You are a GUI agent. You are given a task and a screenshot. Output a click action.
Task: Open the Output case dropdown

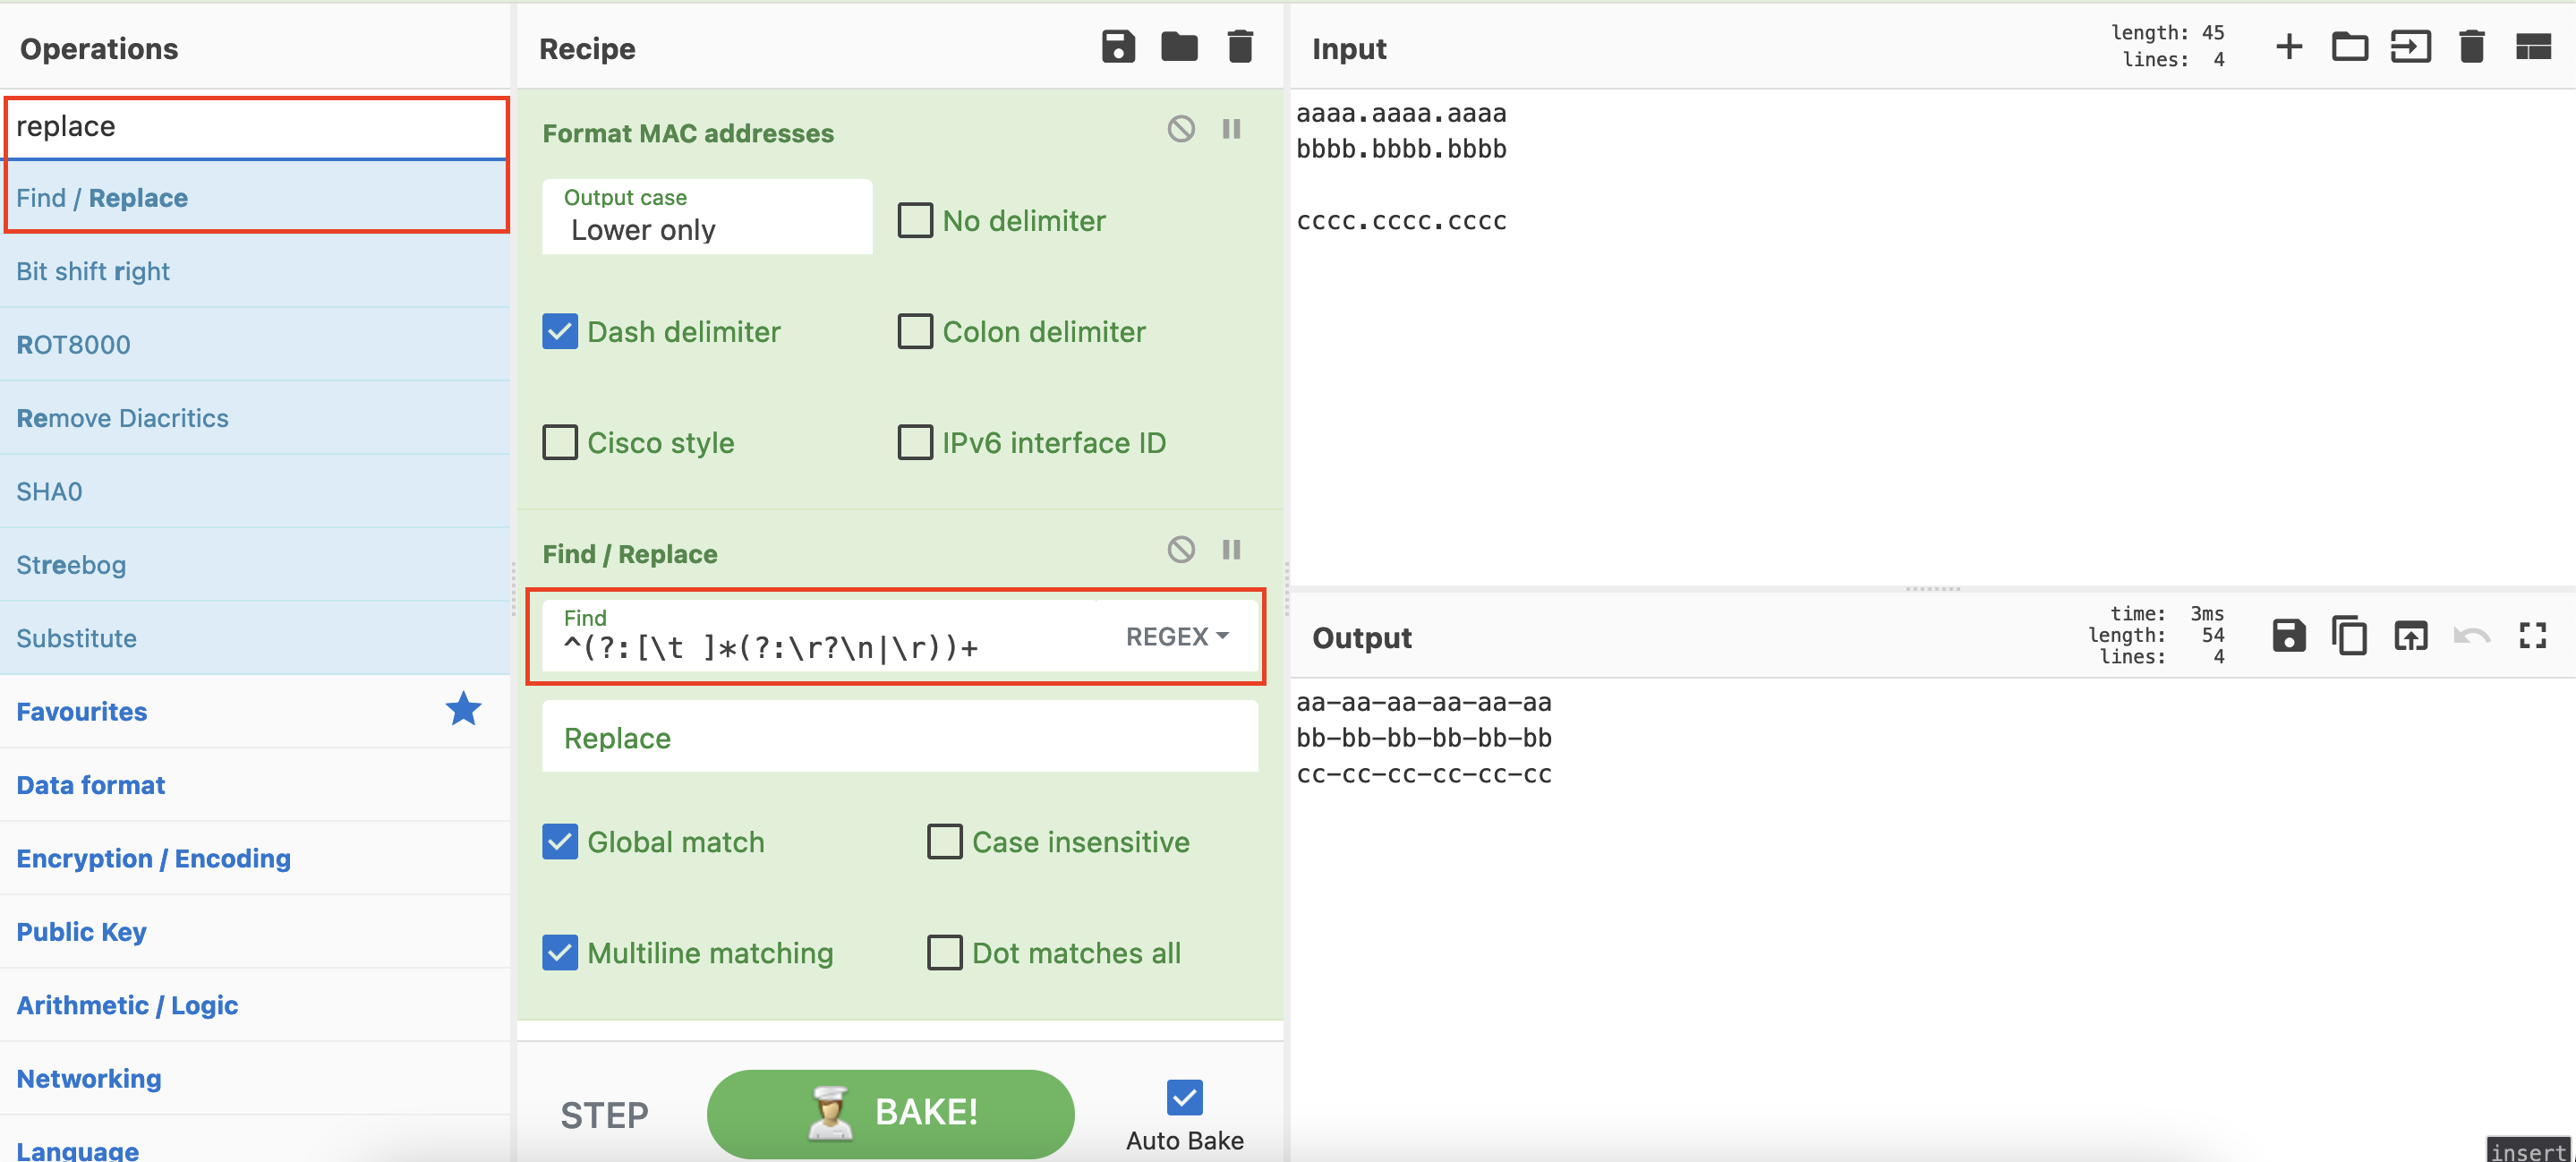(x=706, y=218)
